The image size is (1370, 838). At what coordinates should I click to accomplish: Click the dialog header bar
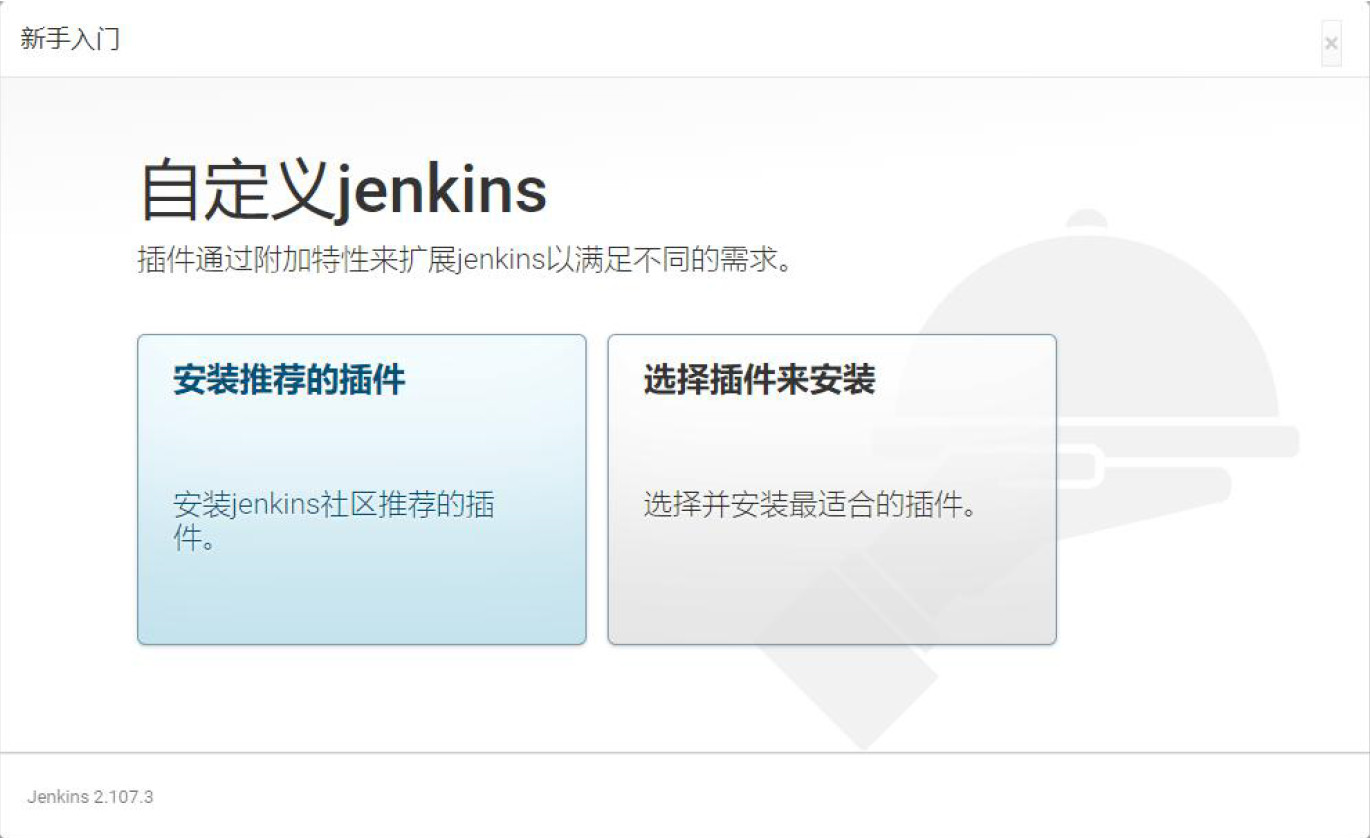click(685, 39)
